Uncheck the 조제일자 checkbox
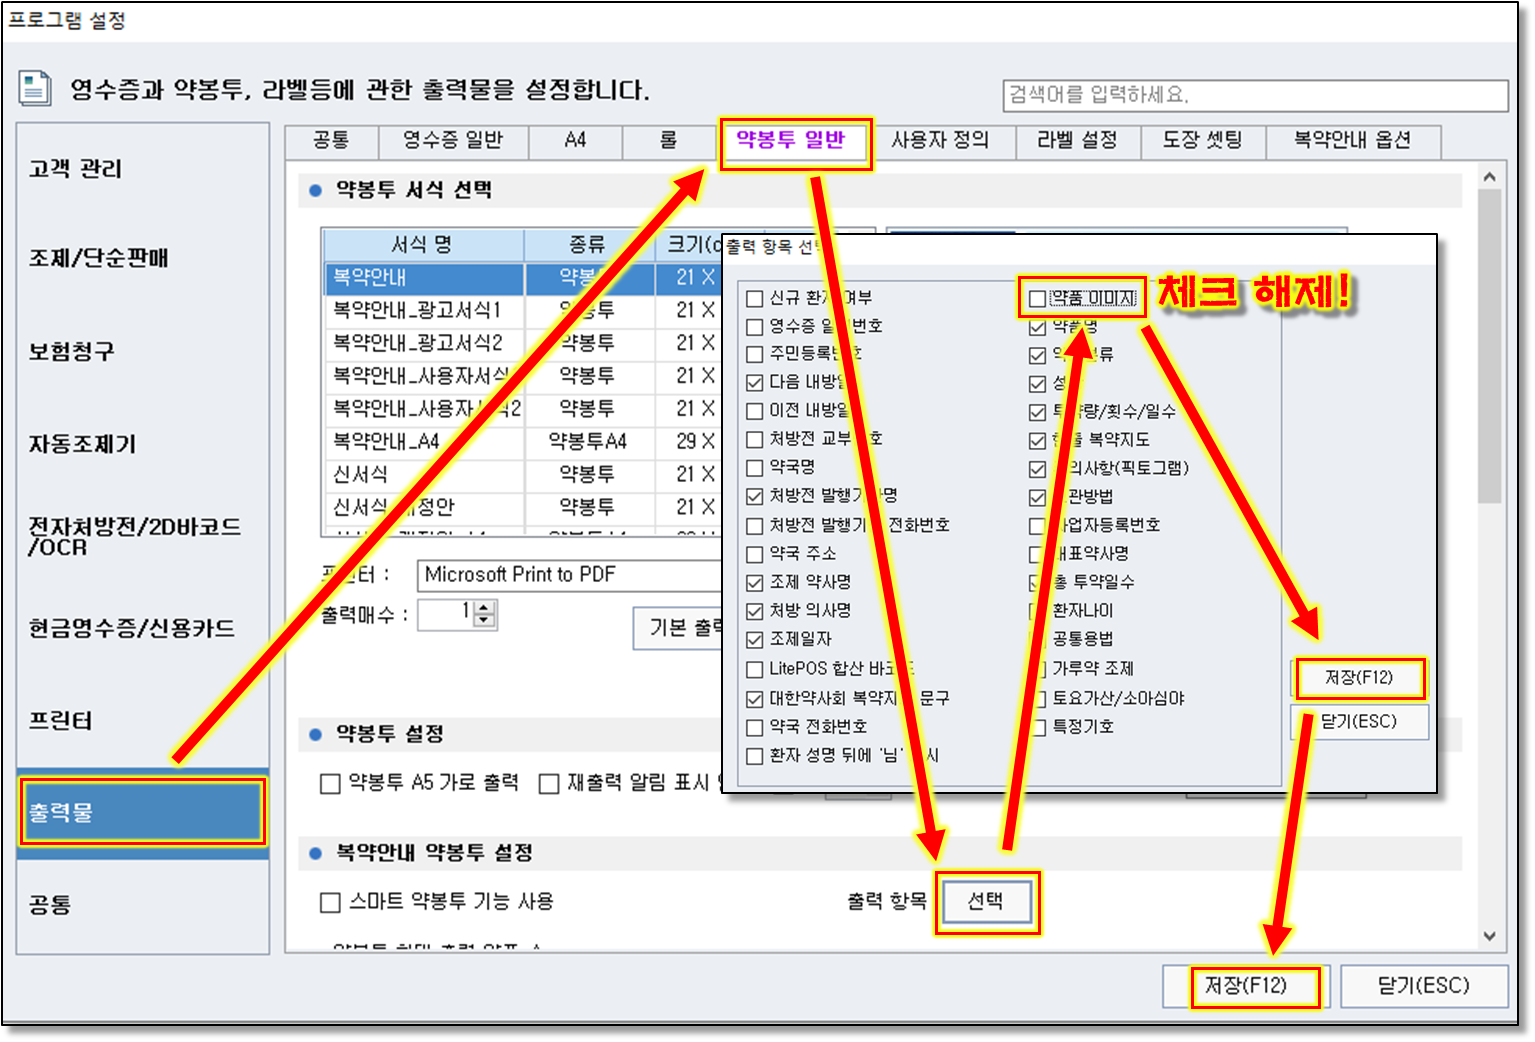 point(755,640)
